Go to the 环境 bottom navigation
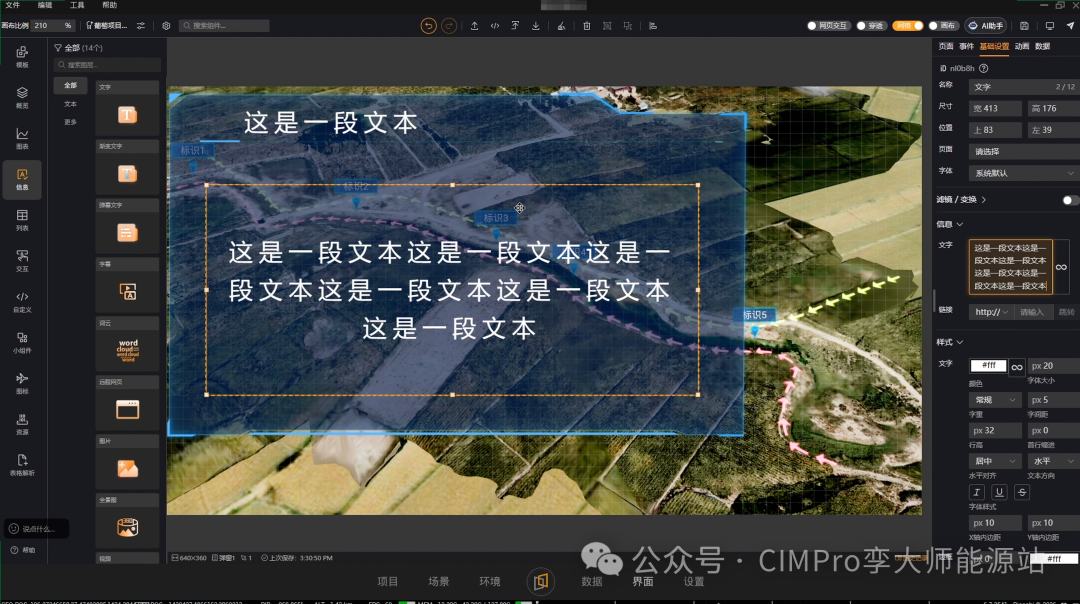The width and height of the screenshot is (1080, 604). coord(489,581)
